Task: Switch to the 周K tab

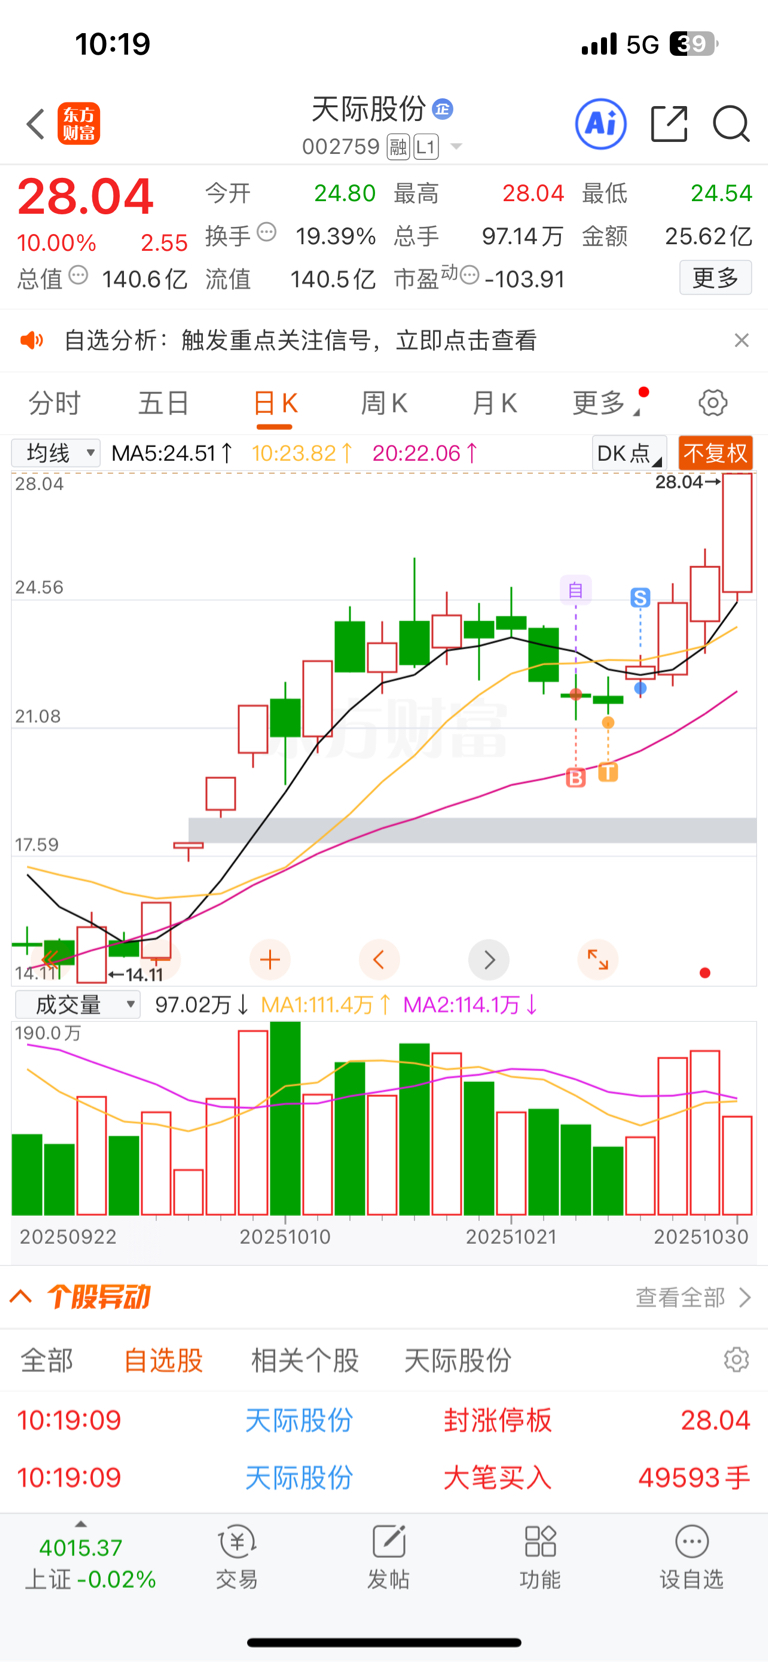Action: (384, 403)
